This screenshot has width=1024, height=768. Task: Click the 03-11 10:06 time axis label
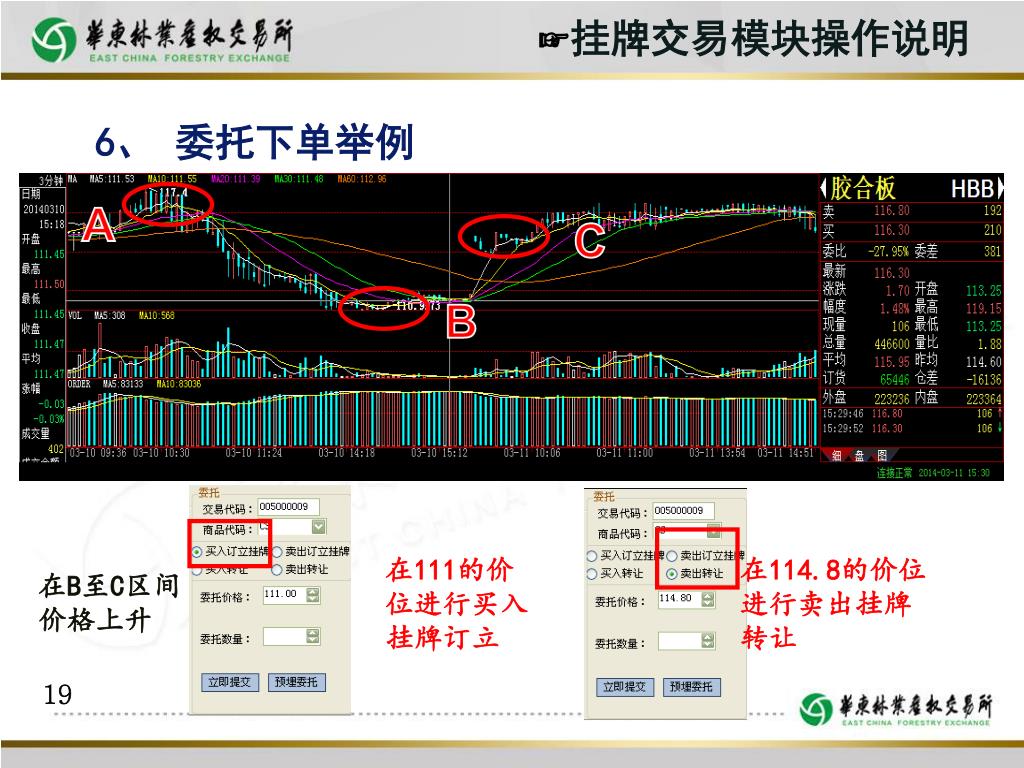[x=532, y=453]
